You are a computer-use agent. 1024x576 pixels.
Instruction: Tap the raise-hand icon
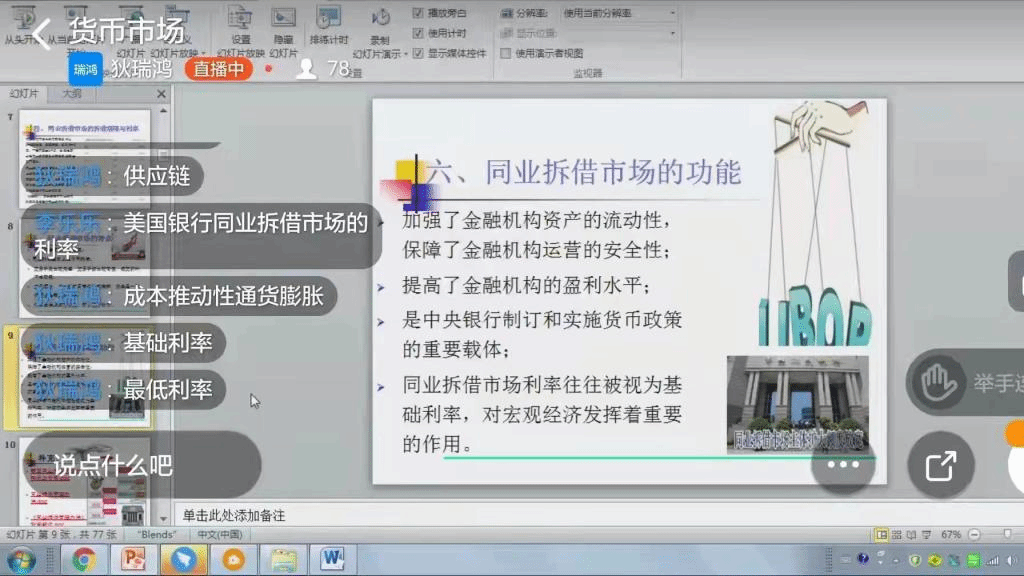click(938, 382)
